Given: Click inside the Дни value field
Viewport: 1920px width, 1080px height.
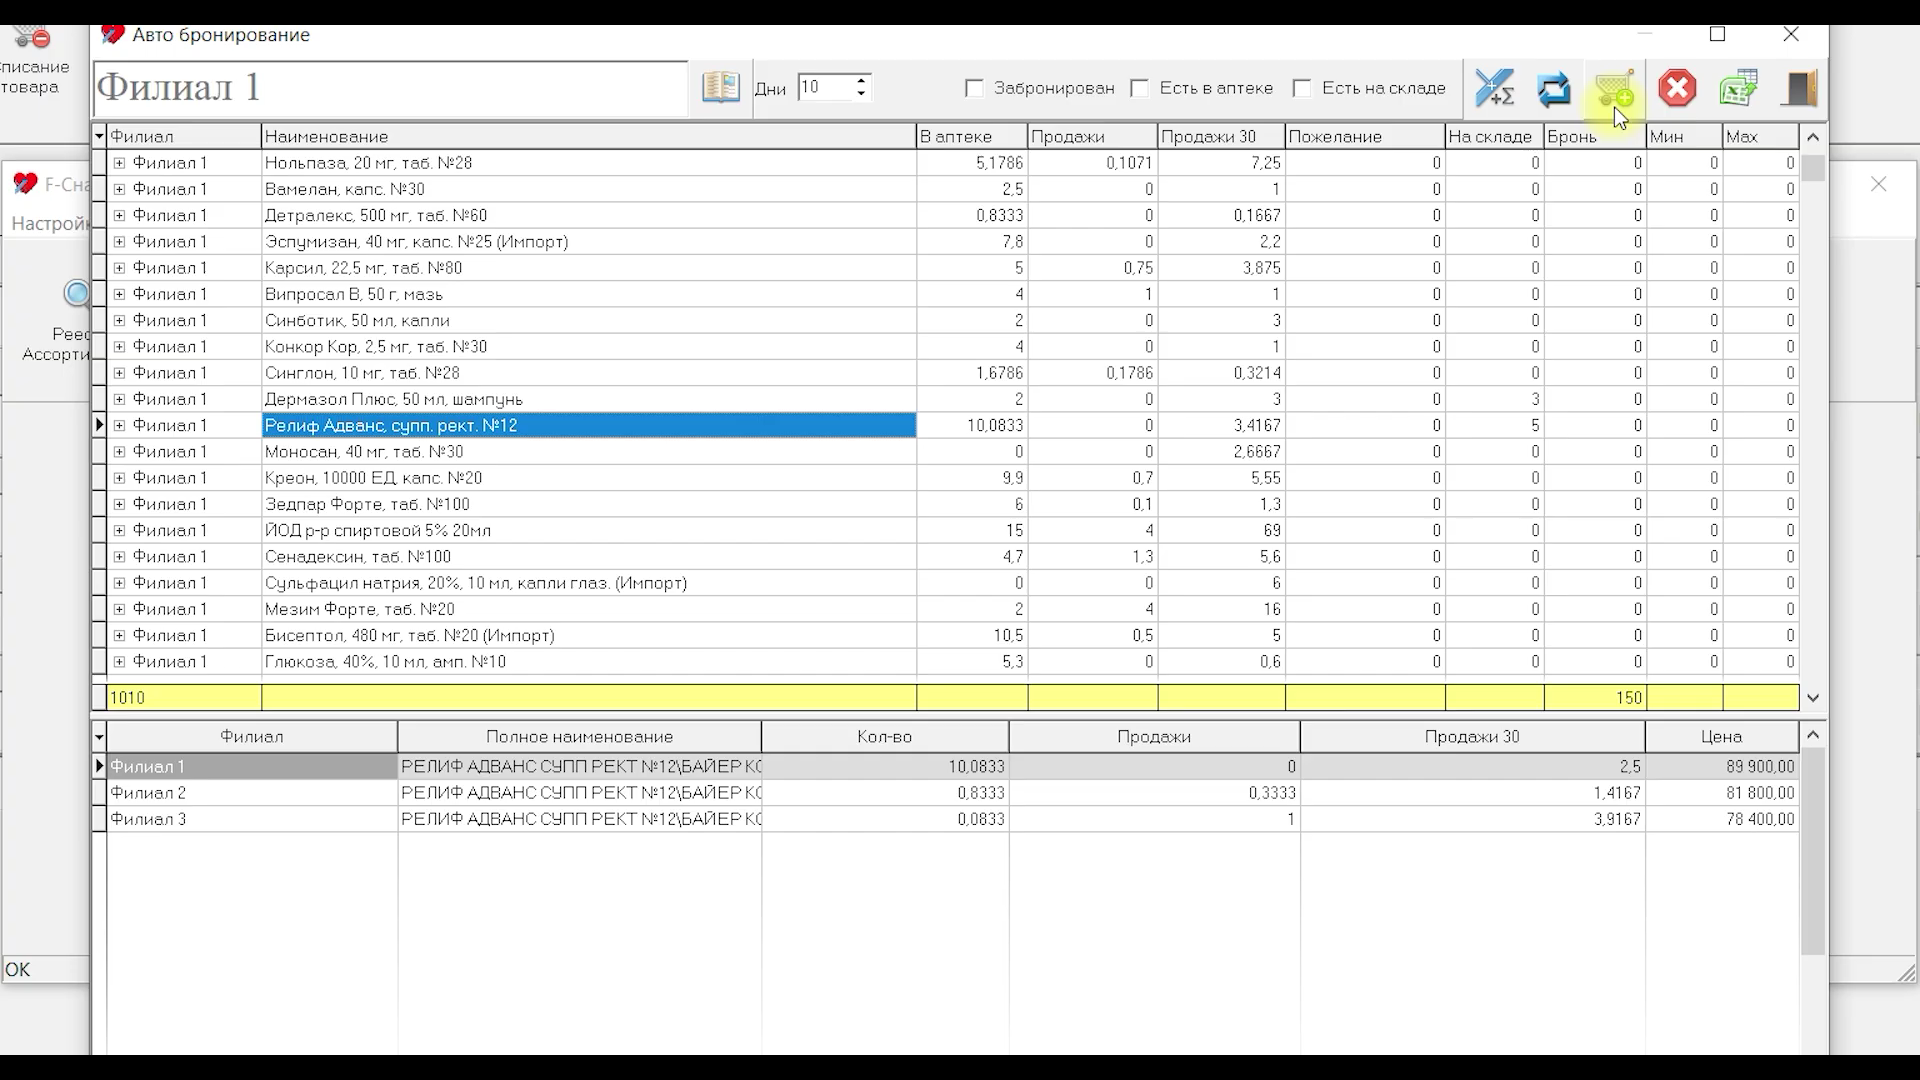Looking at the screenshot, I should pos(824,88).
